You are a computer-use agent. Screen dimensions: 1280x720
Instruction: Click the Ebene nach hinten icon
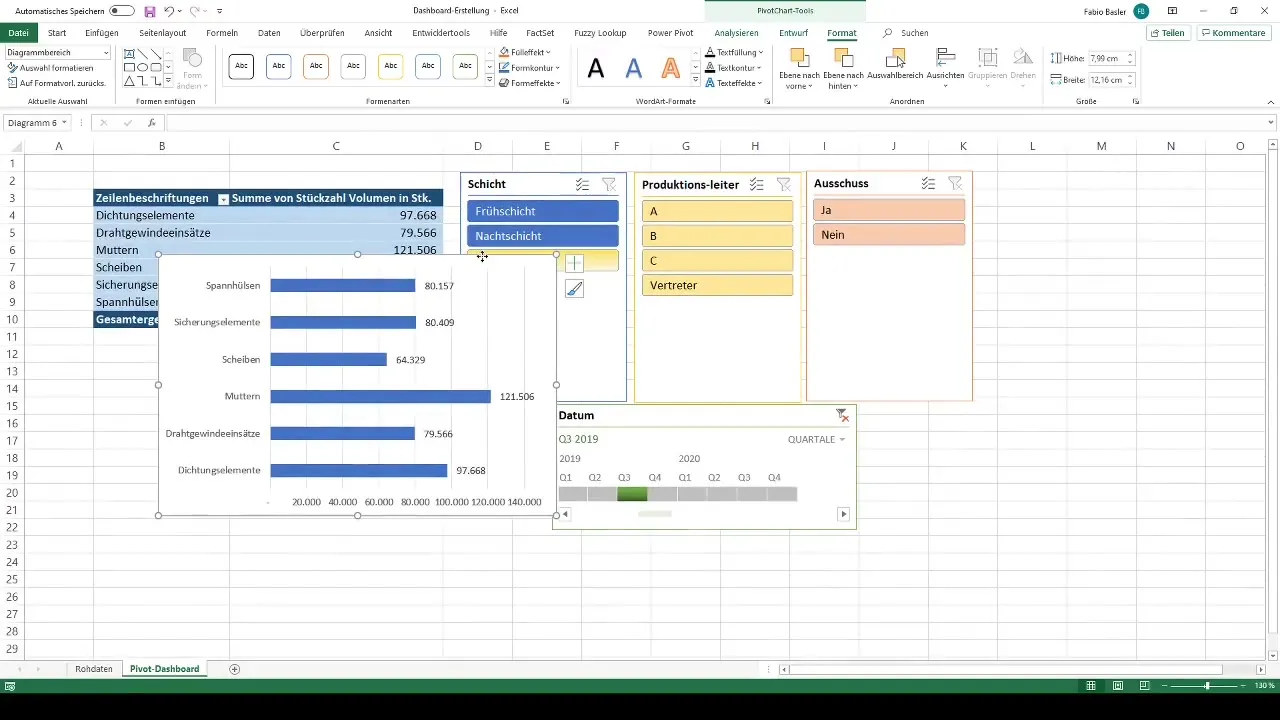coord(843,57)
